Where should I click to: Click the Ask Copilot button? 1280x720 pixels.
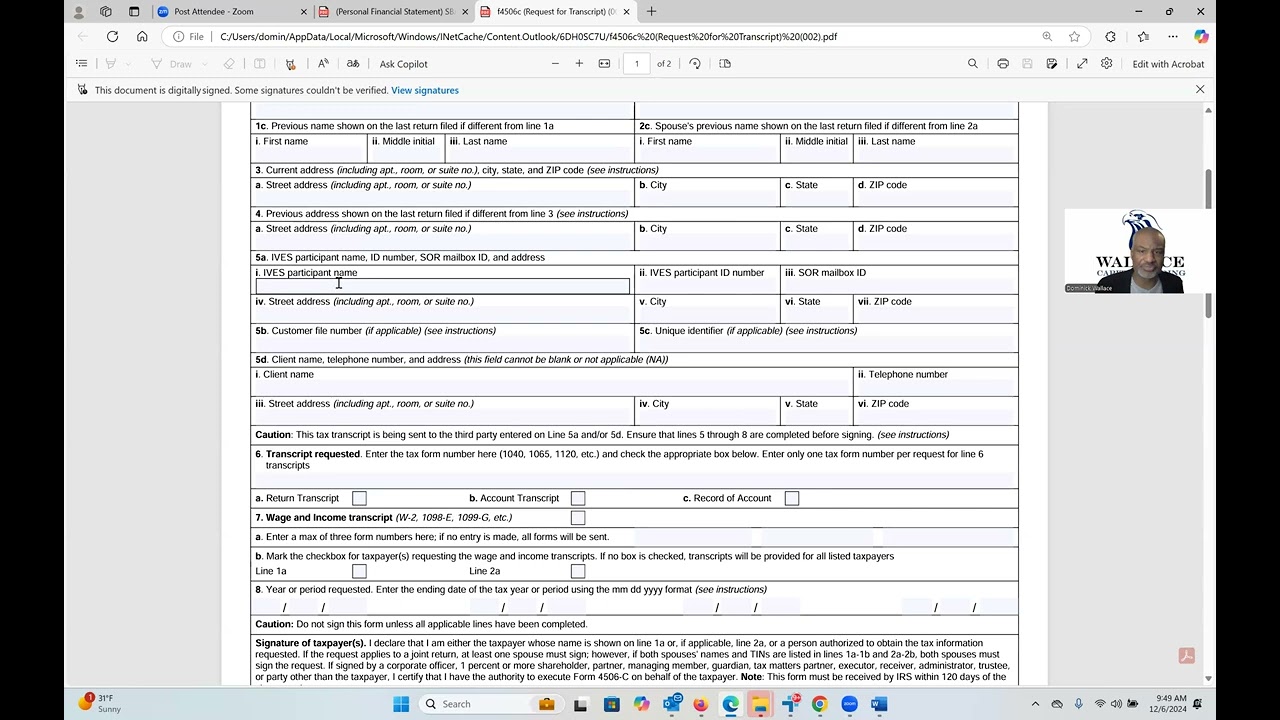(403, 64)
